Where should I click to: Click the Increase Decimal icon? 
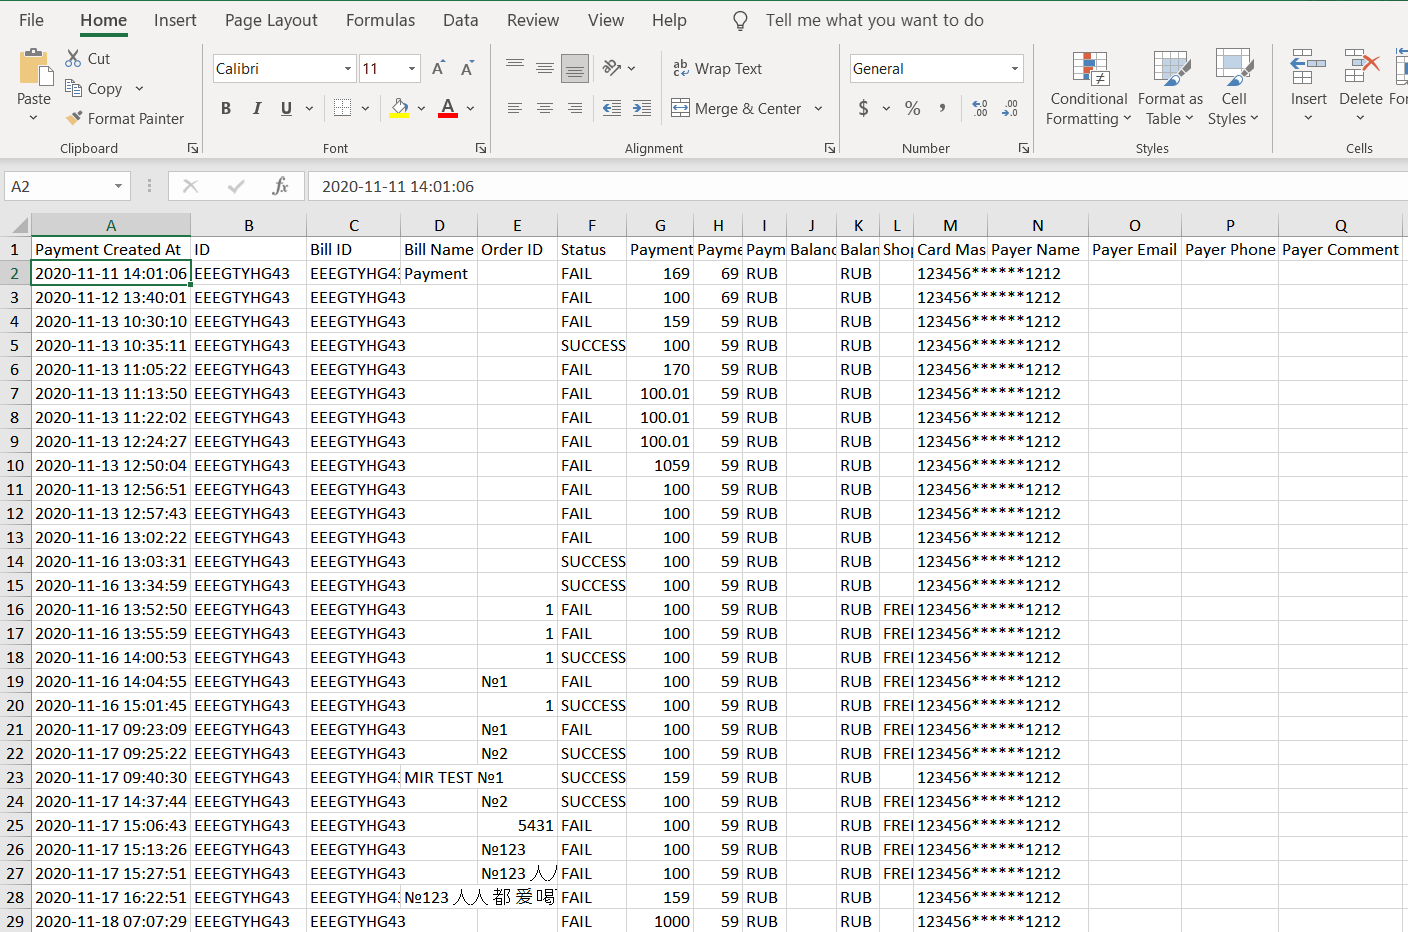click(980, 108)
